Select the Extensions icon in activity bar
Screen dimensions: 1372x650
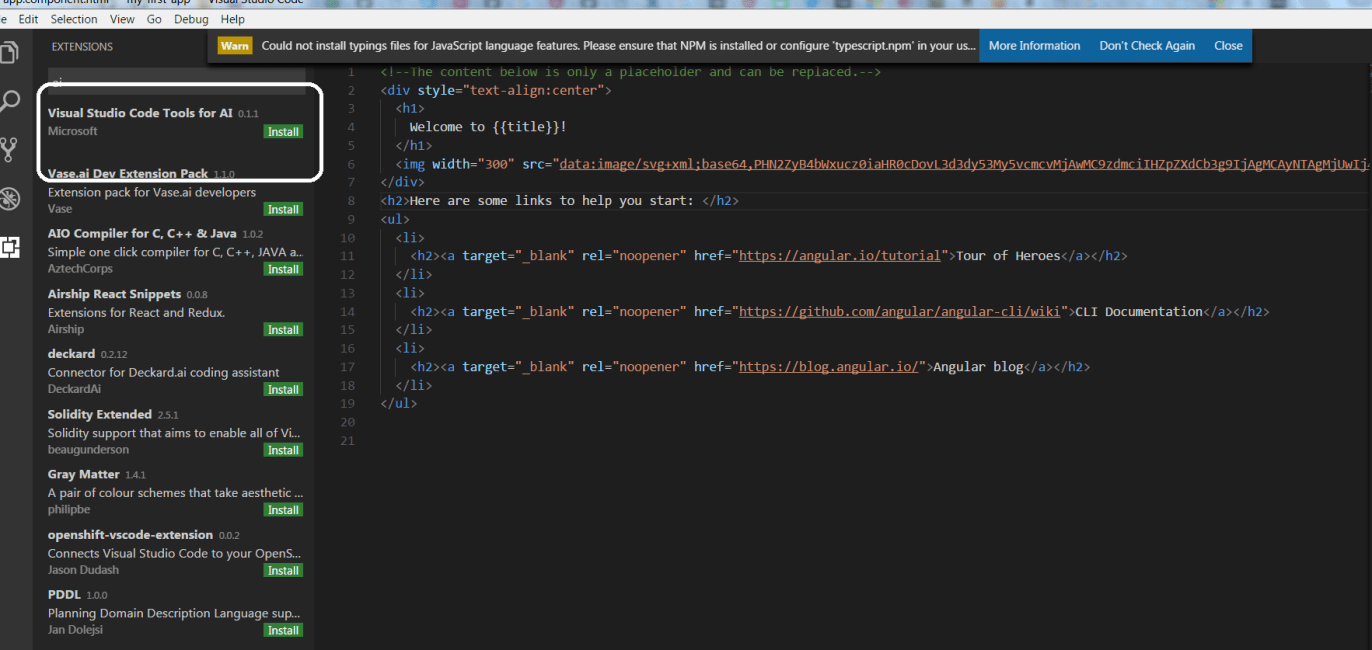(x=10, y=247)
